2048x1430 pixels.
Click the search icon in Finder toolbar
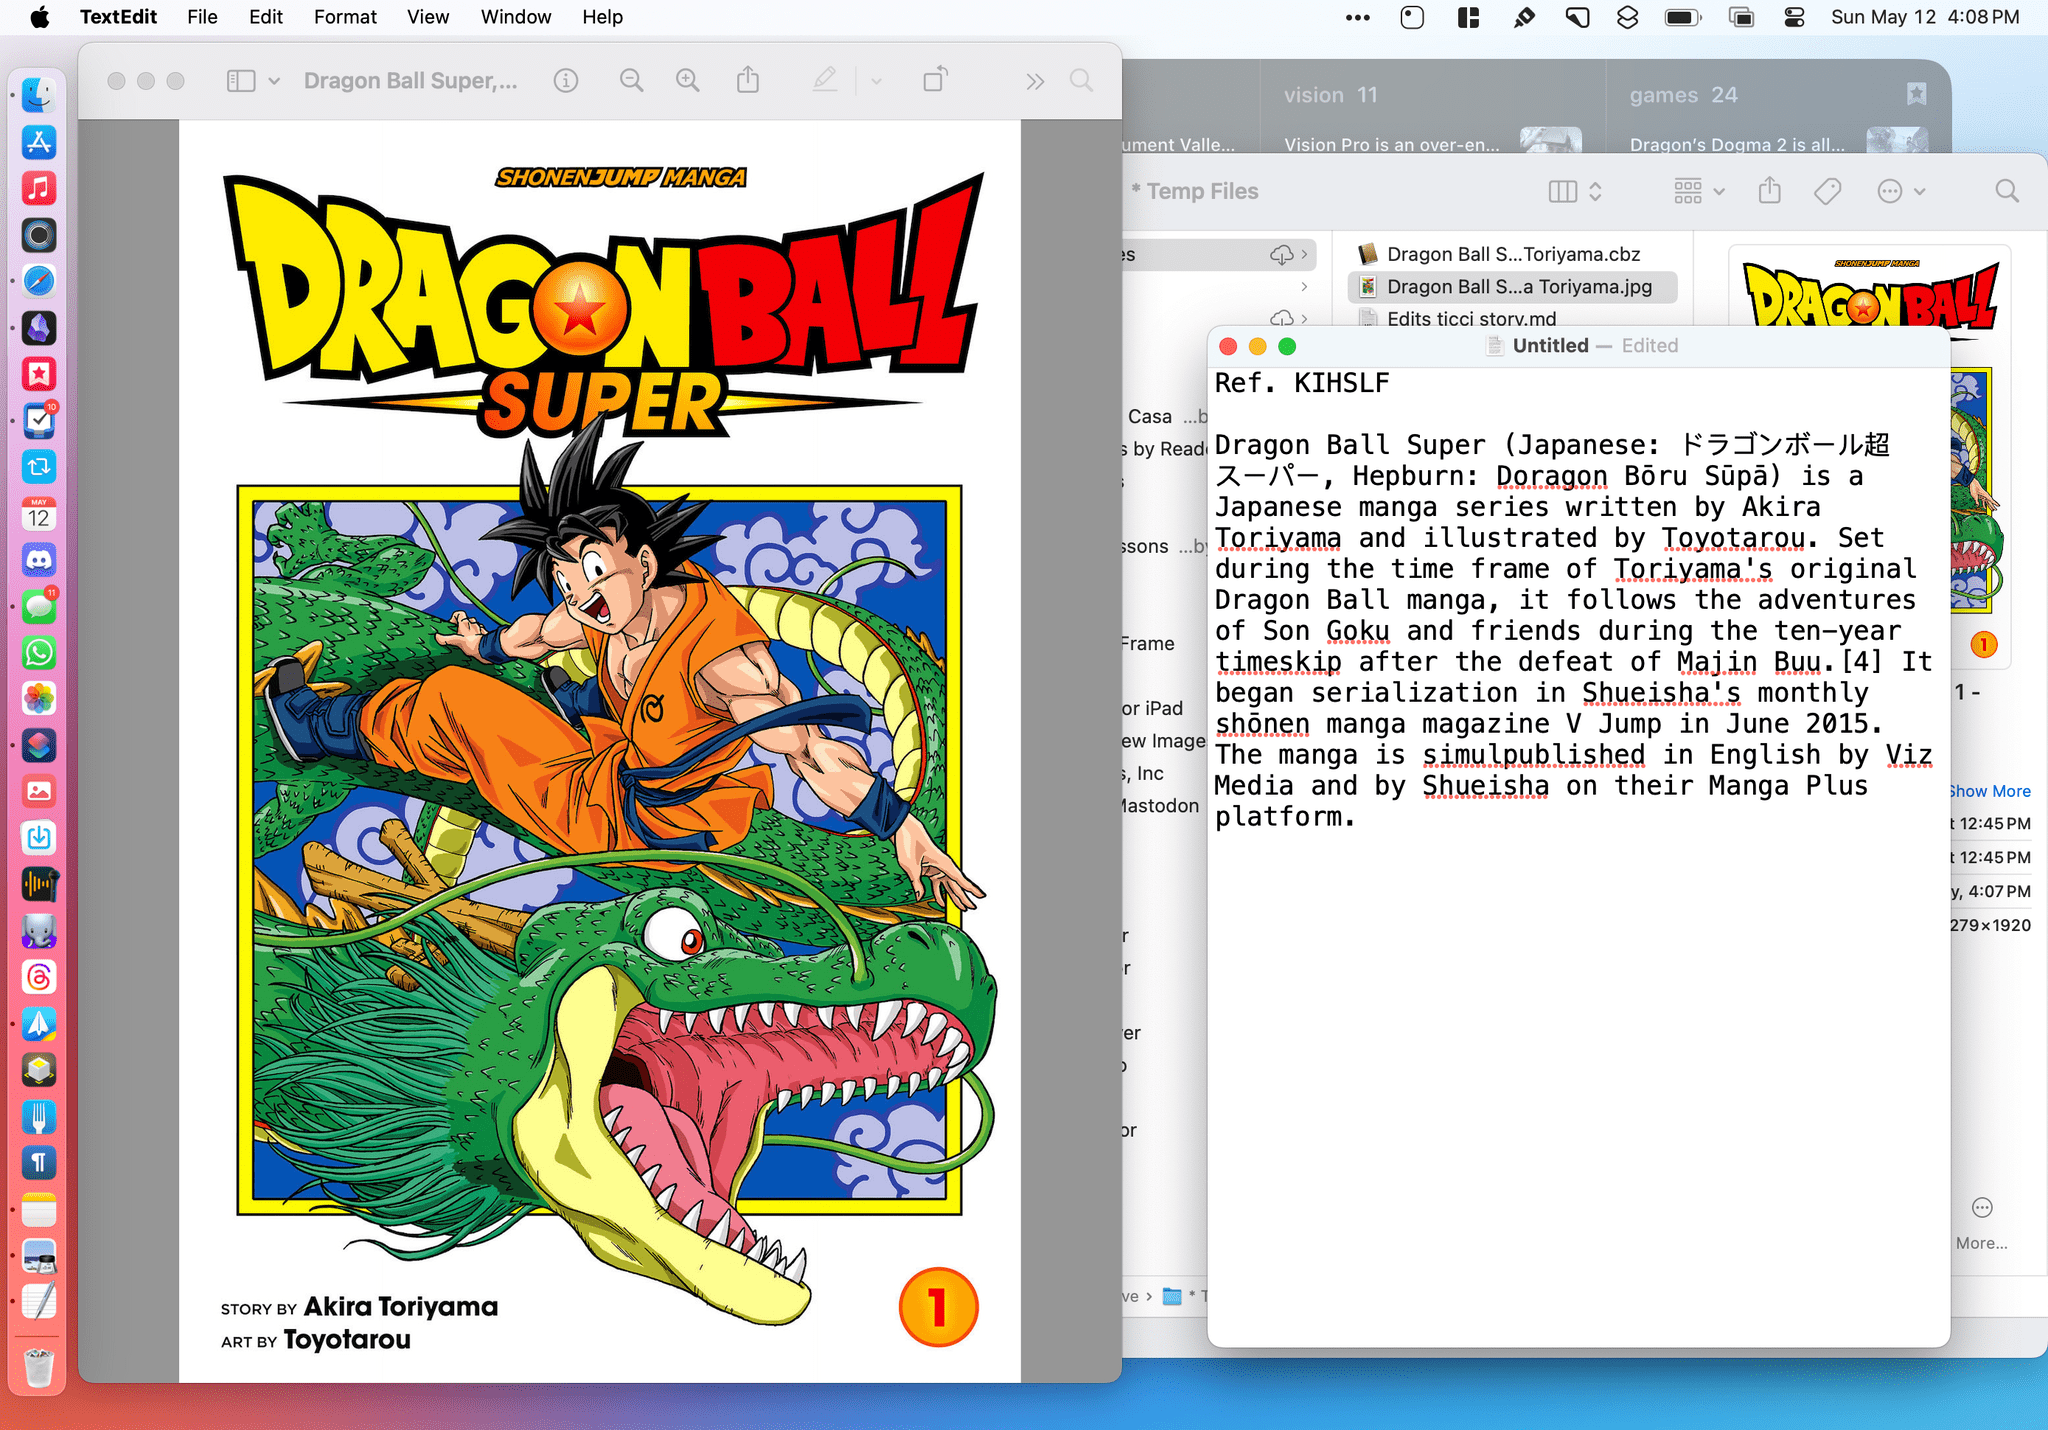[x=2007, y=191]
